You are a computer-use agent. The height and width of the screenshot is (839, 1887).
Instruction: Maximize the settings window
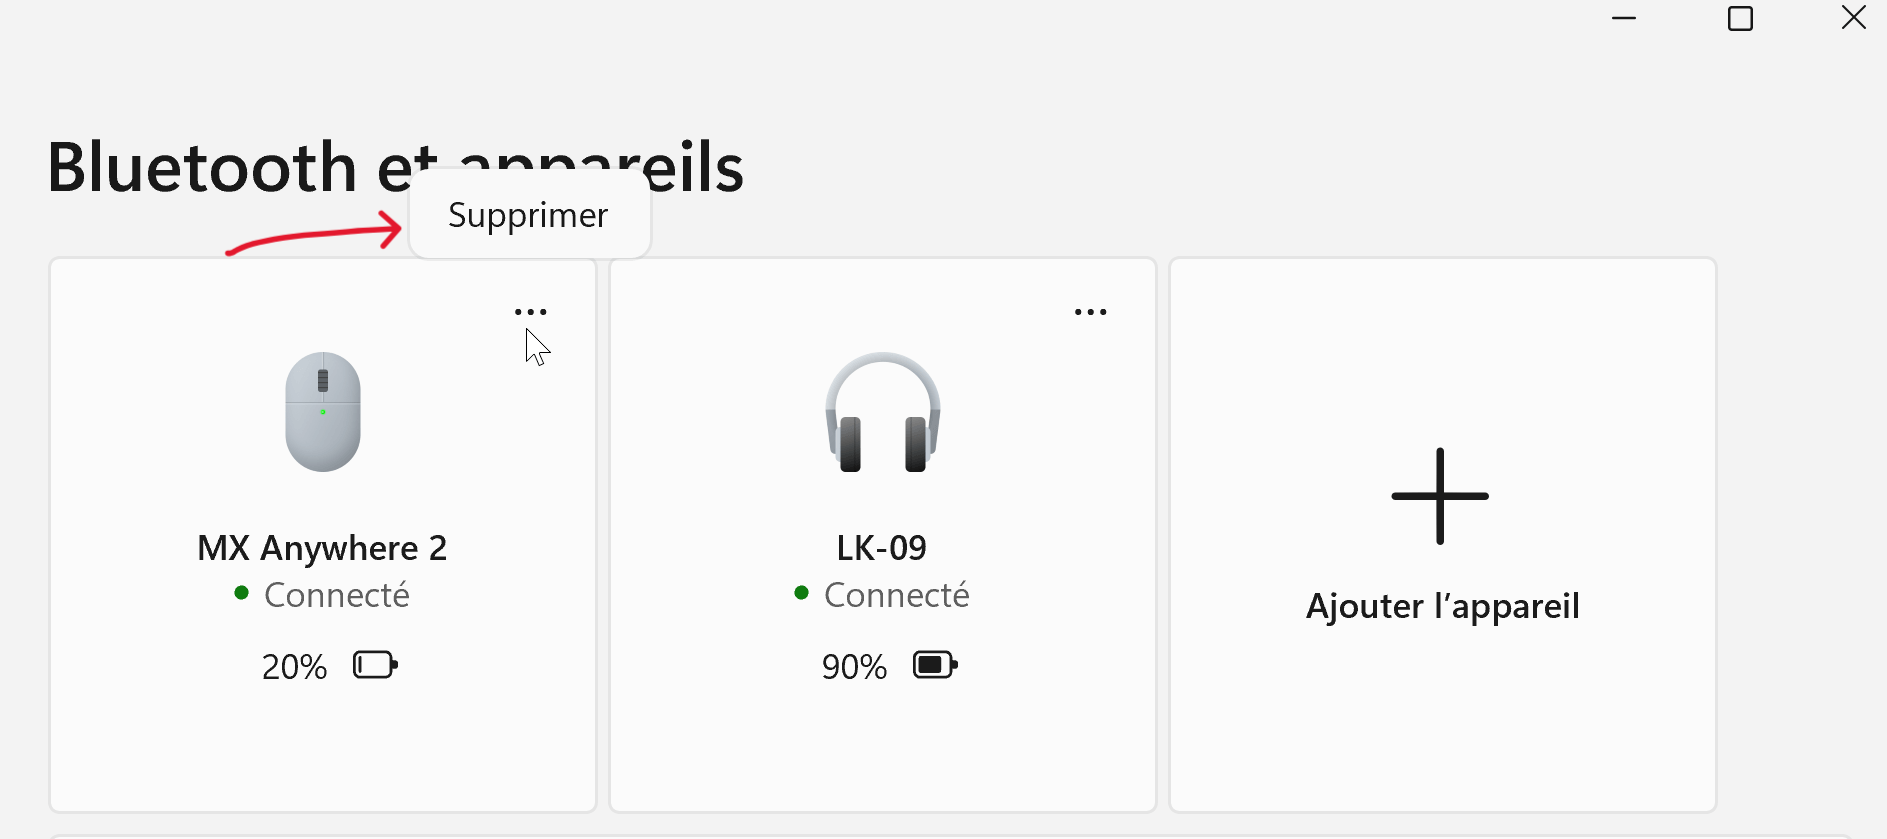[x=1740, y=18]
